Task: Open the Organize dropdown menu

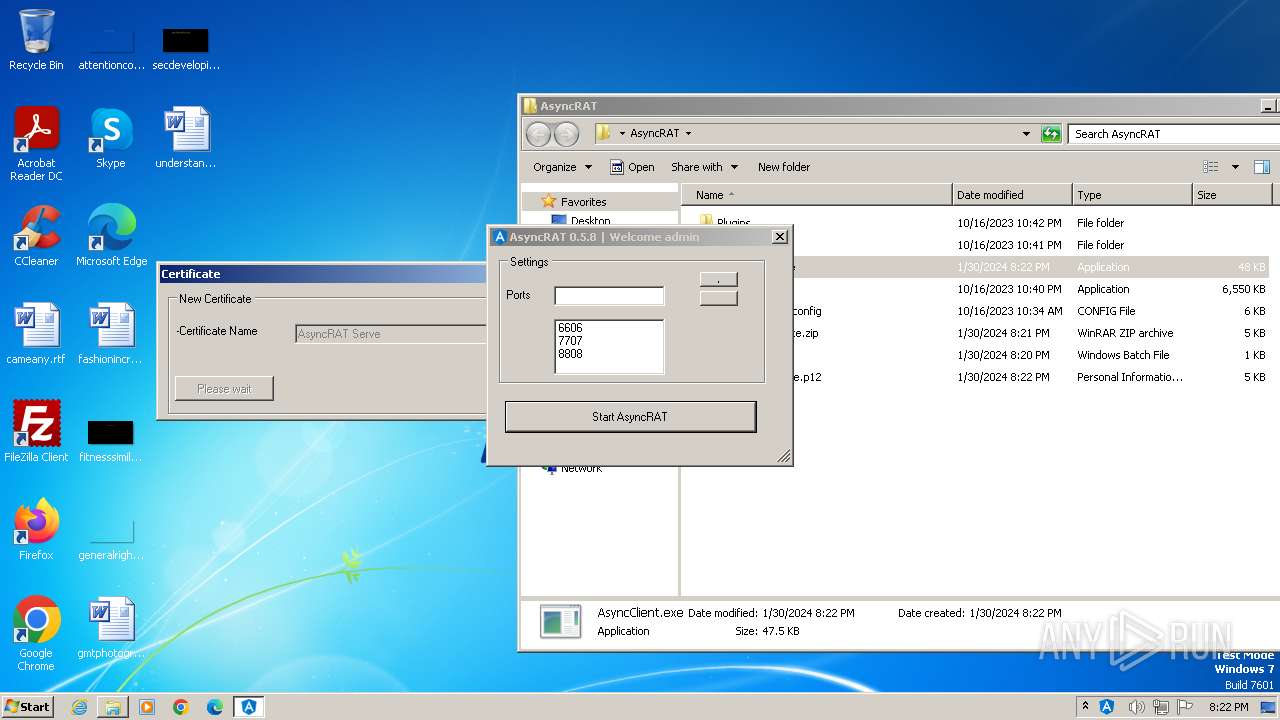Action: pos(563,167)
